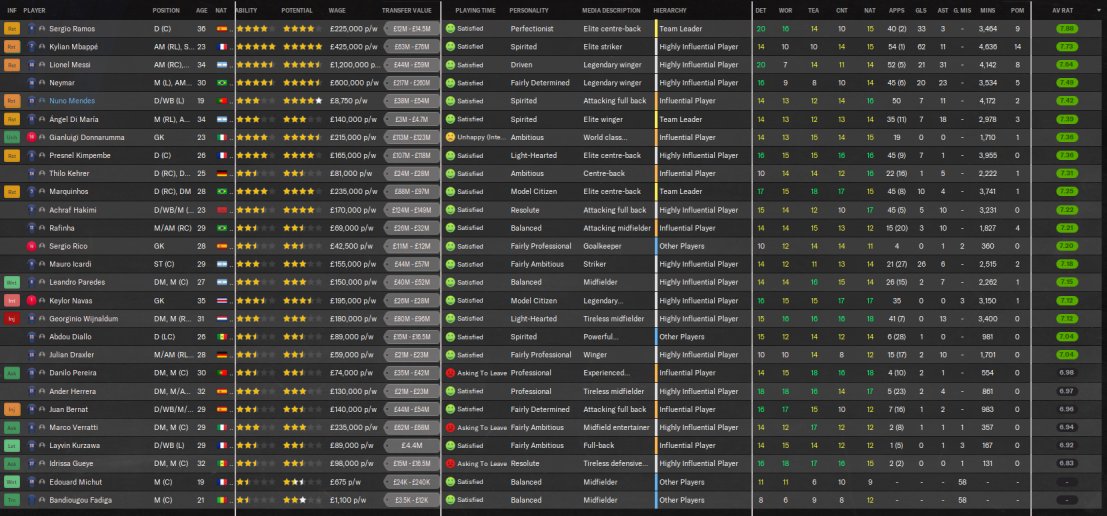The width and height of the screenshot is (1107, 516).
Task: Click Gianluigi Donnarumma's green Unh status badge
Action: click(12, 138)
